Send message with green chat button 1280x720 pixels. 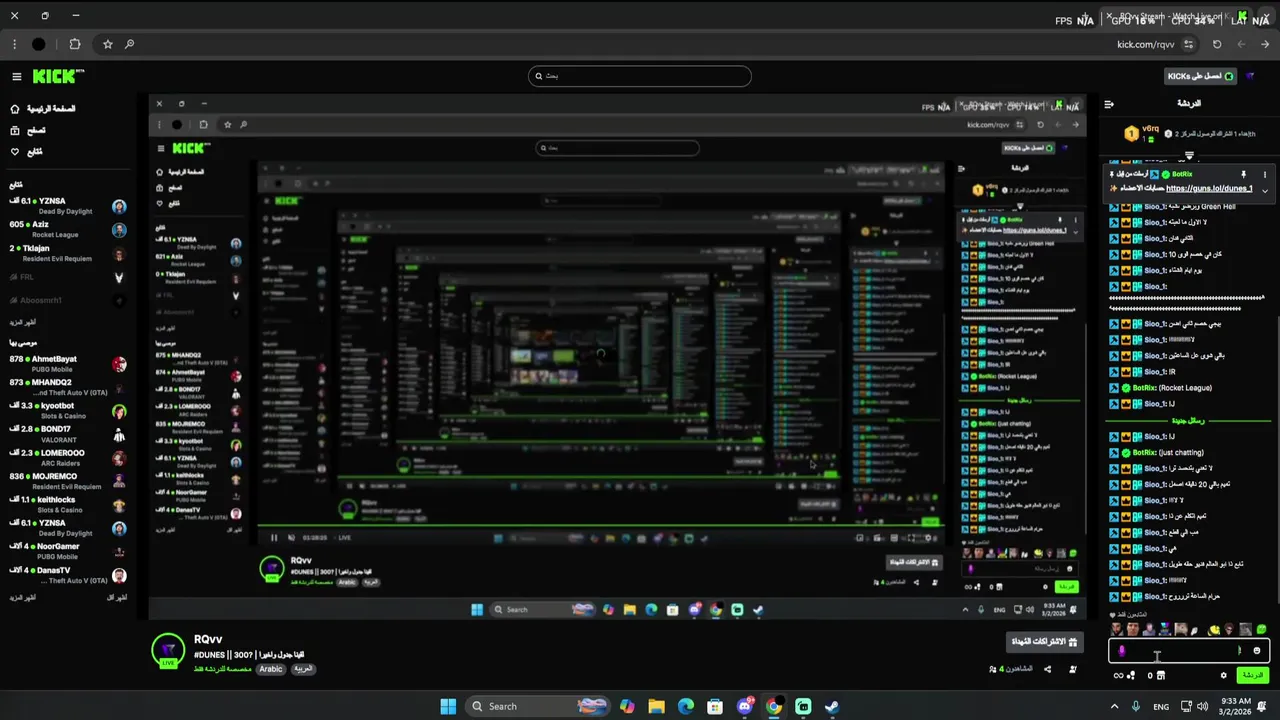click(x=1253, y=675)
